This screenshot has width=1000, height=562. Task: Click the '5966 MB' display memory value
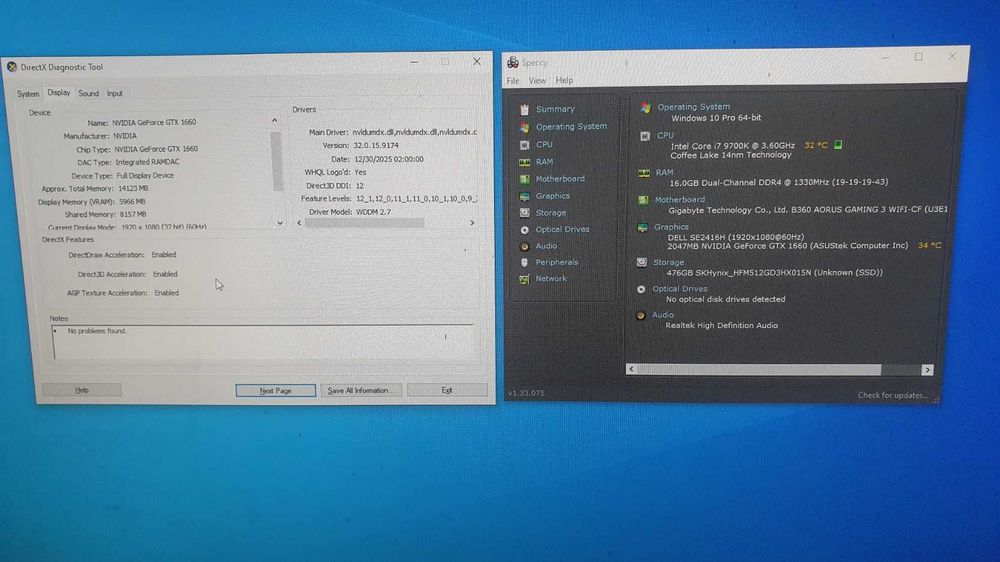131,202
